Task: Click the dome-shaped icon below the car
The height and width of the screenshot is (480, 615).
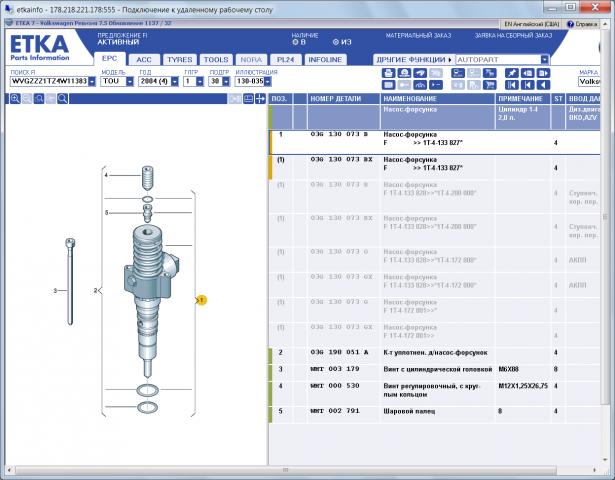Action: coord(420,85)
